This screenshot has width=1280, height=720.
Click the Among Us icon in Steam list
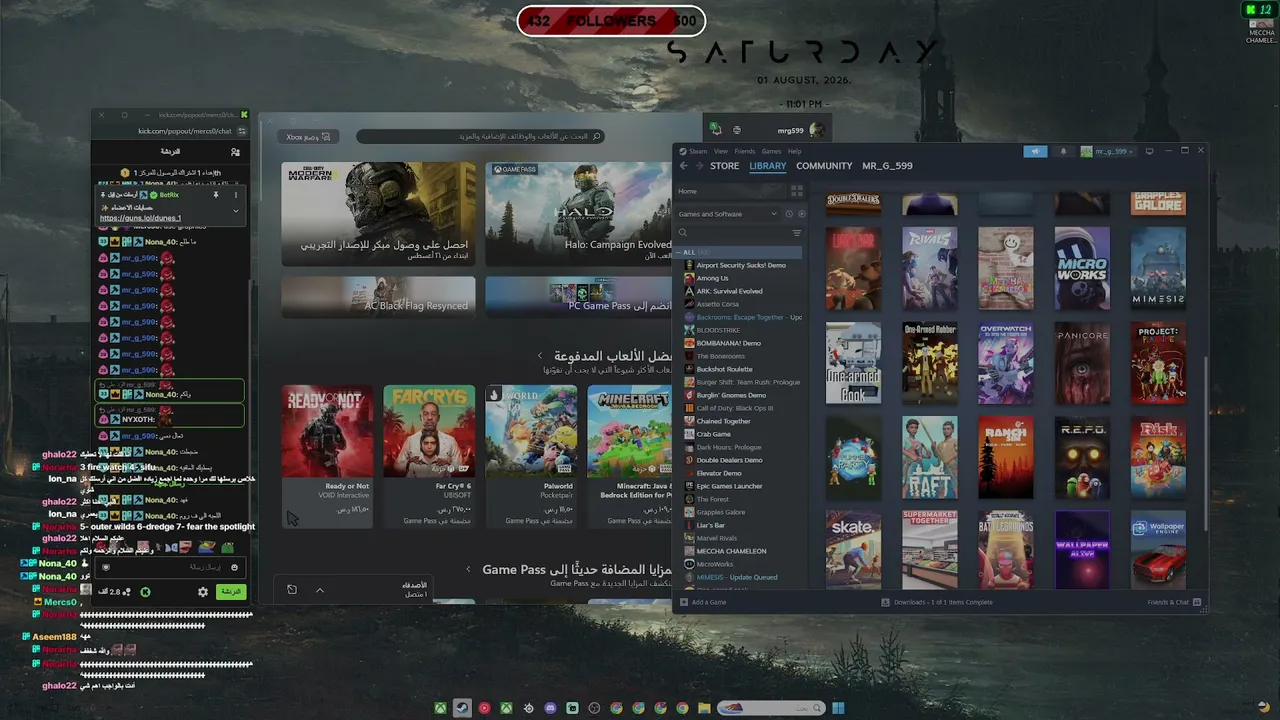coord(689,278)
